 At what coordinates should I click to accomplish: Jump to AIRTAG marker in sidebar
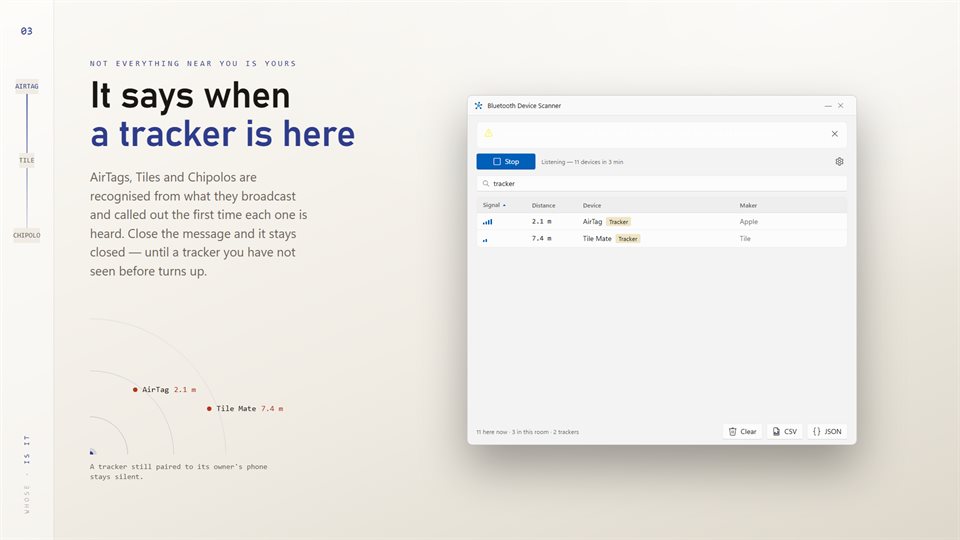point(26,86)
